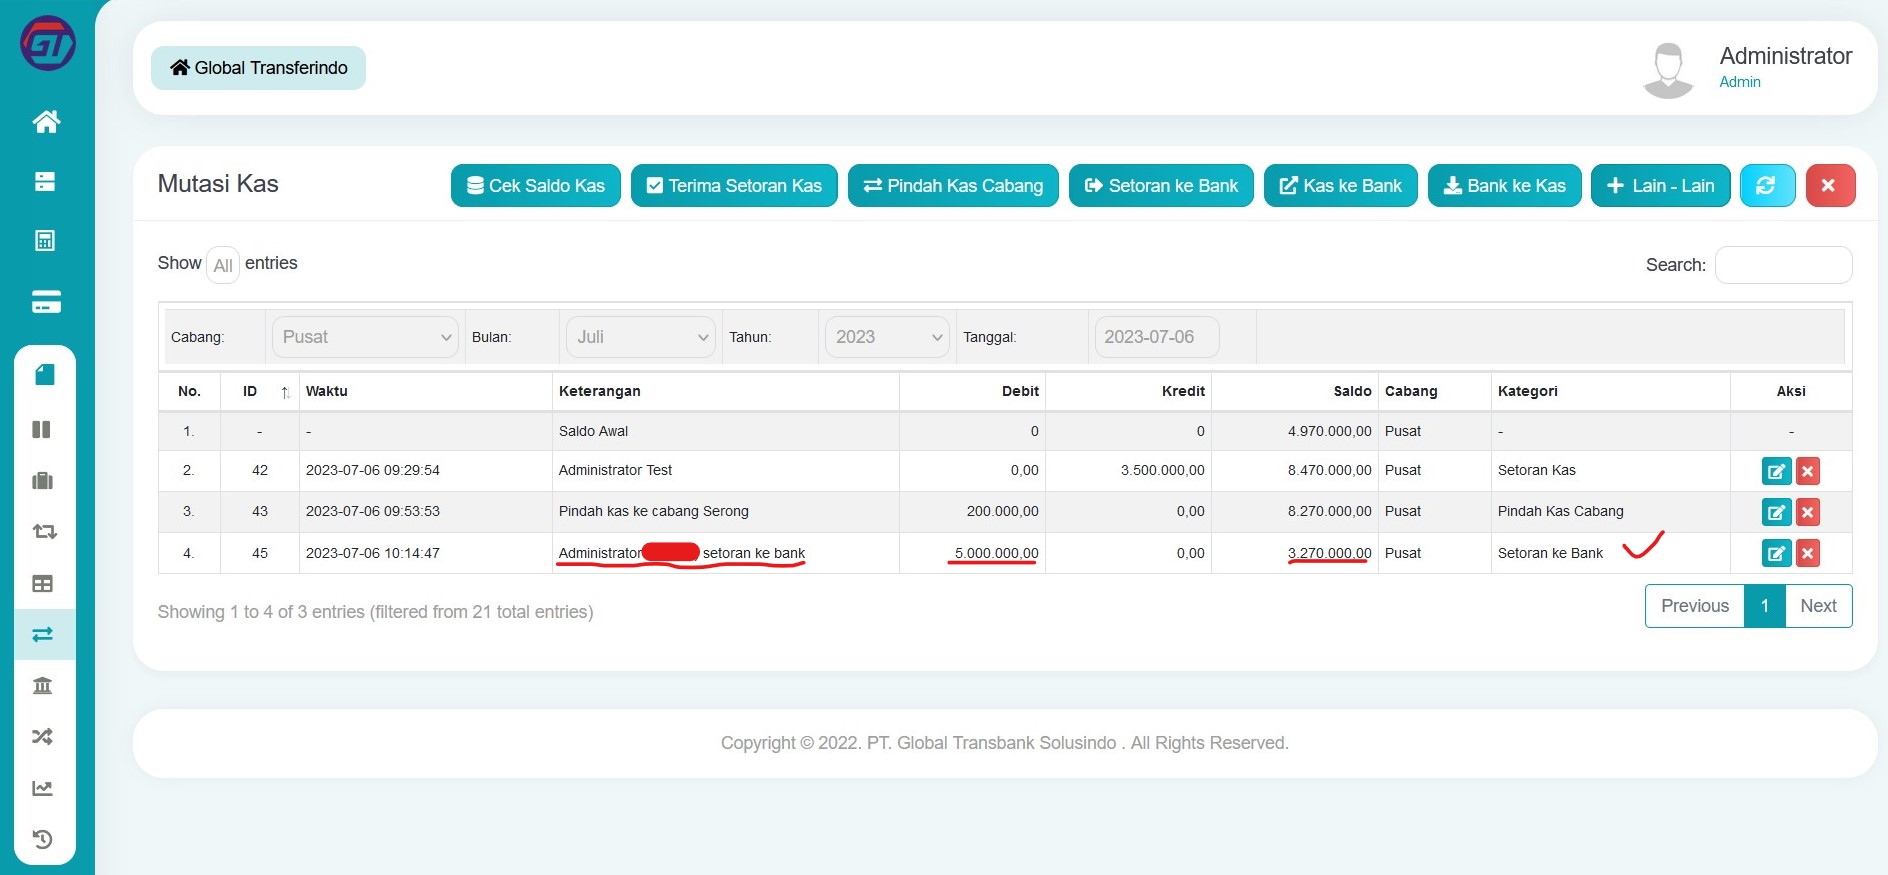1888x875 pixels.
Task: Click the Cek Saldo Kas button
Action: tap(536, 185)
